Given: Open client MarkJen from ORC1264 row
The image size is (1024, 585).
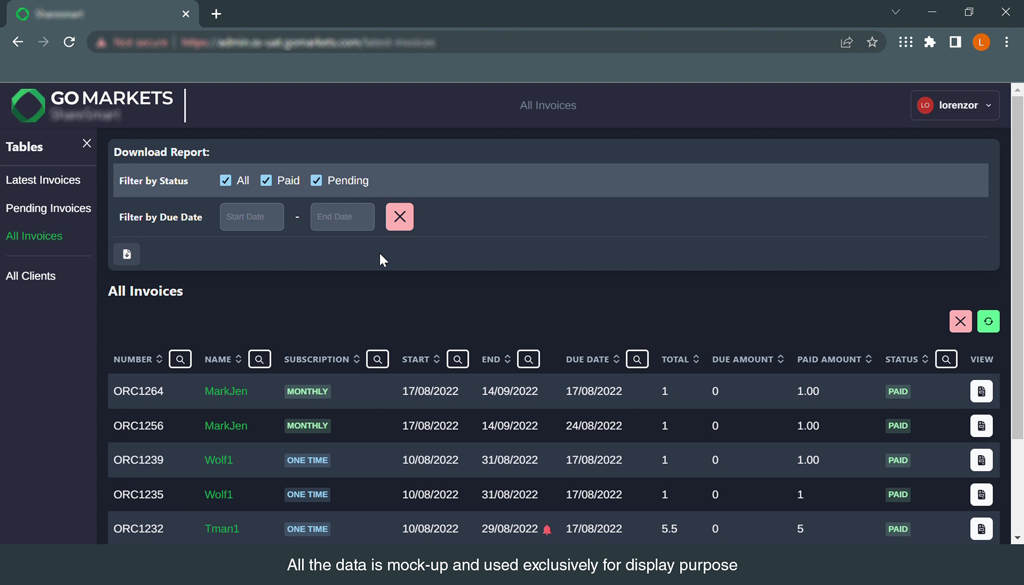Looking at the screenshot, I should coord(226,391).
